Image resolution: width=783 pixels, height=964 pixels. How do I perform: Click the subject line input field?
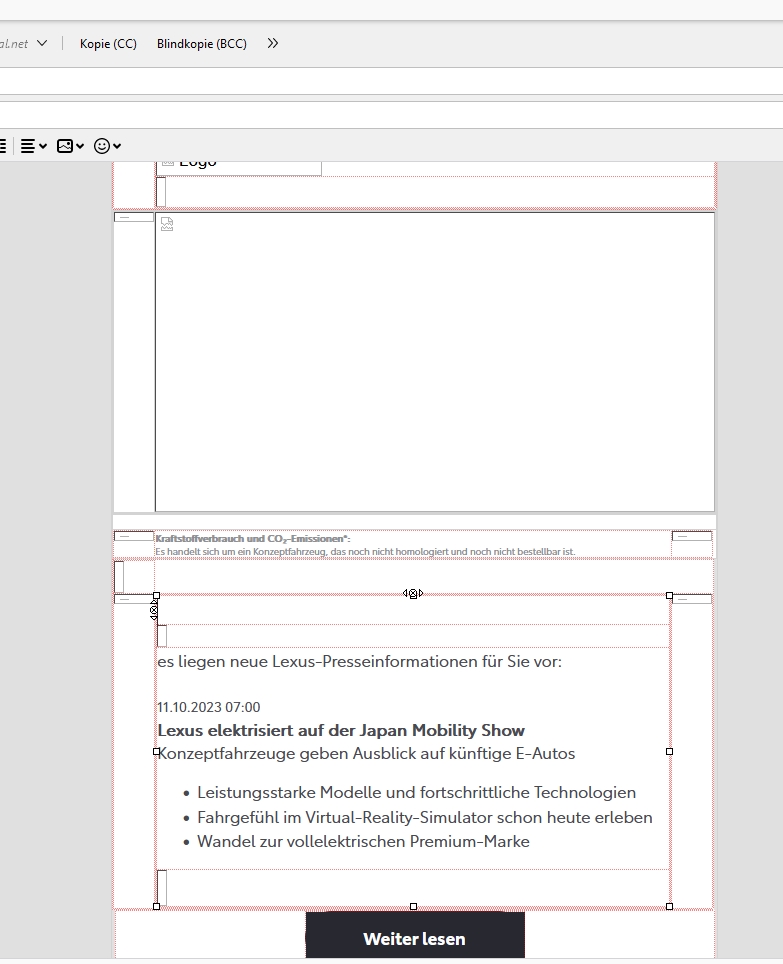tap(392, 115)
